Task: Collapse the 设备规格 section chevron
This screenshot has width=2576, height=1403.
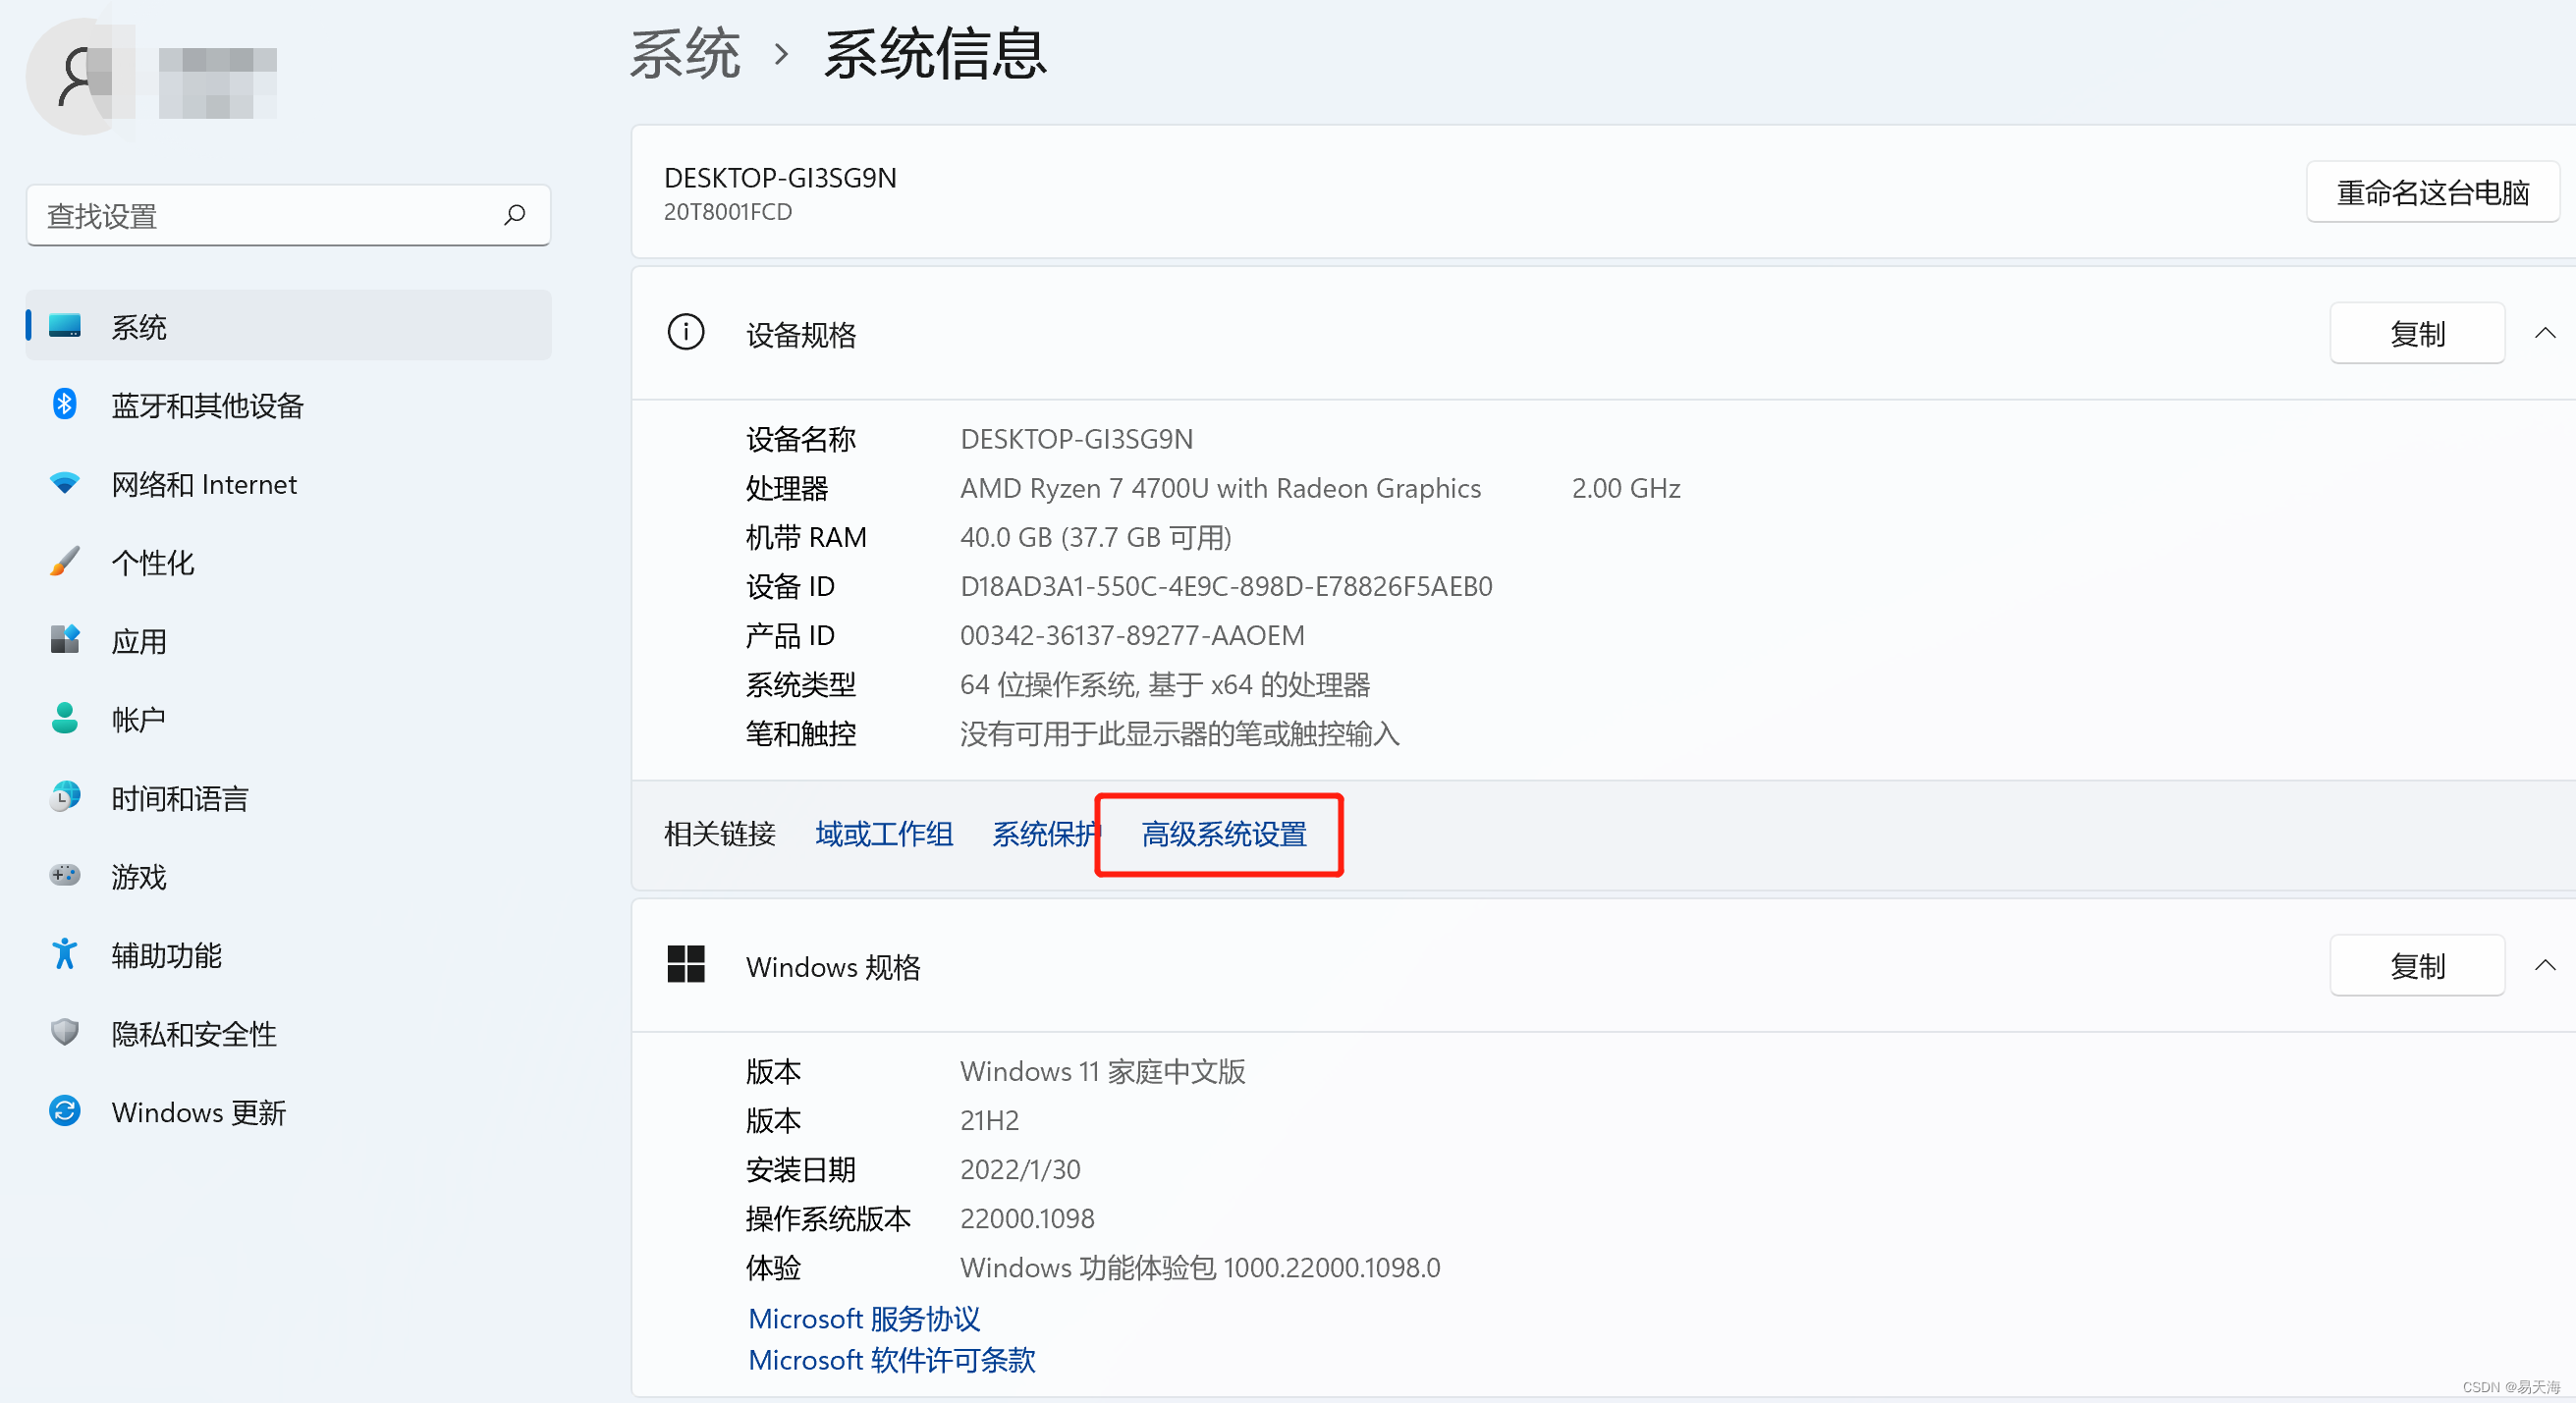Action: click(2546, 333)
